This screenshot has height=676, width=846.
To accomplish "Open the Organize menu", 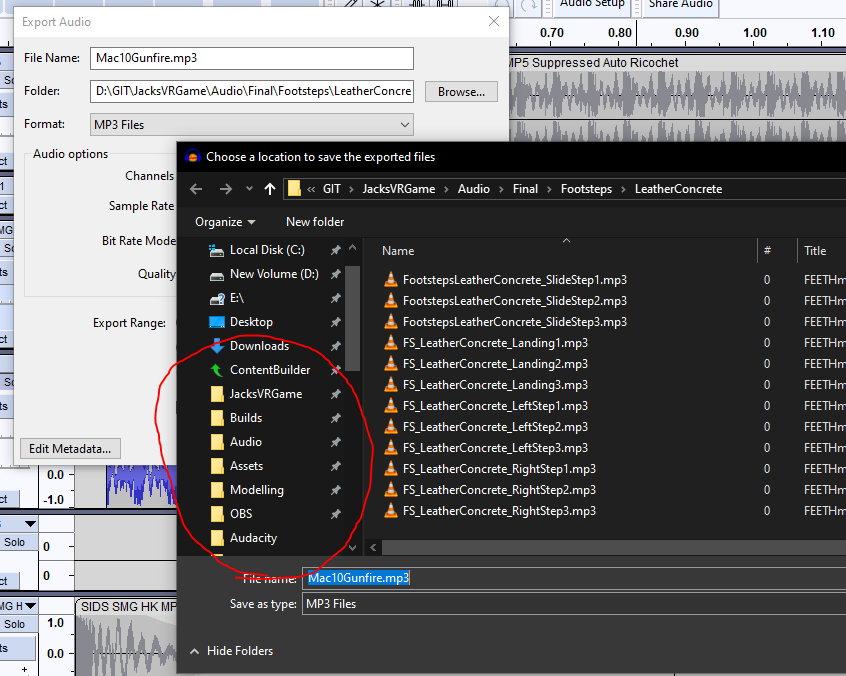I will coord(225,222).
